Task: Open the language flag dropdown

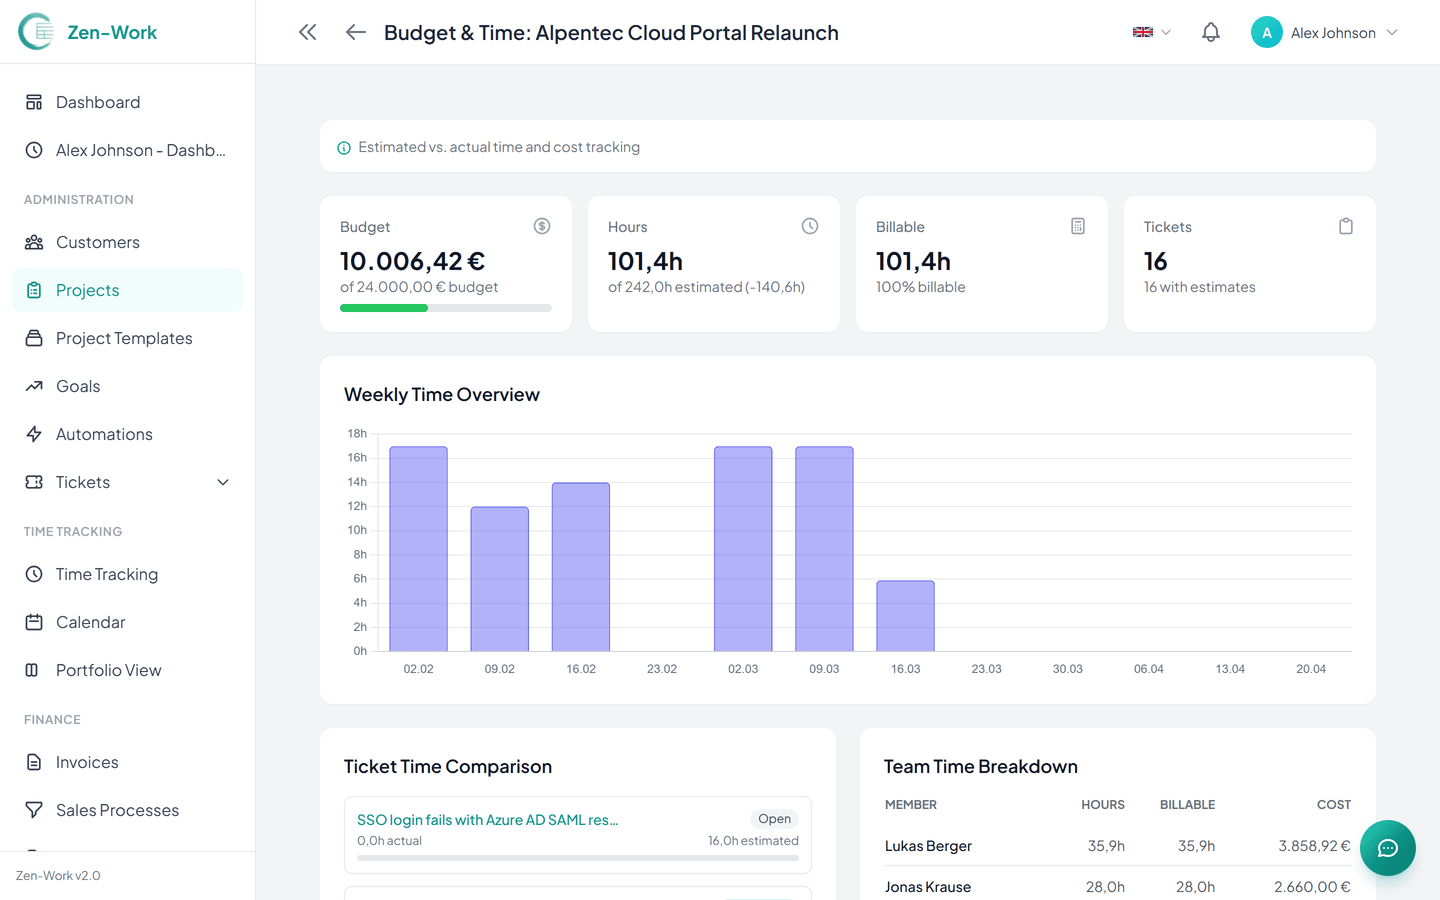Action: click(1151, 32)
